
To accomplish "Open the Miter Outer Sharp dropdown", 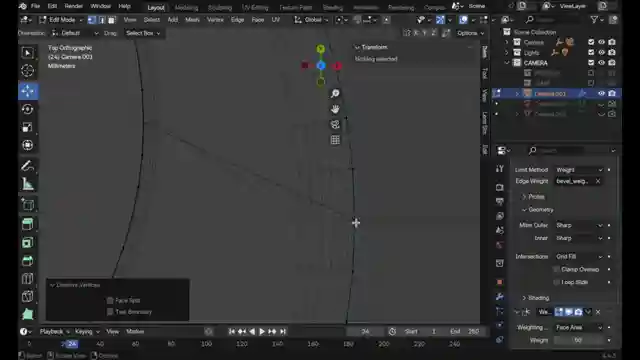I will 579,225.
